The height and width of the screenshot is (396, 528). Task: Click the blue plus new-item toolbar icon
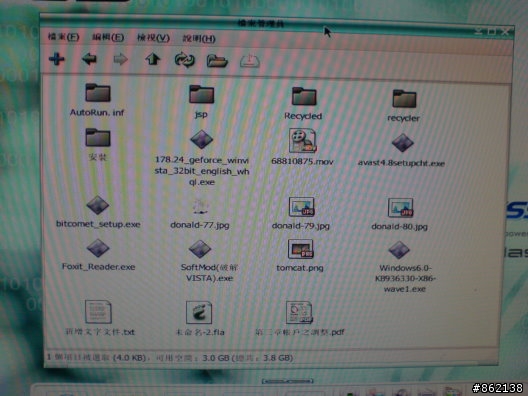[x=57, y=59]
